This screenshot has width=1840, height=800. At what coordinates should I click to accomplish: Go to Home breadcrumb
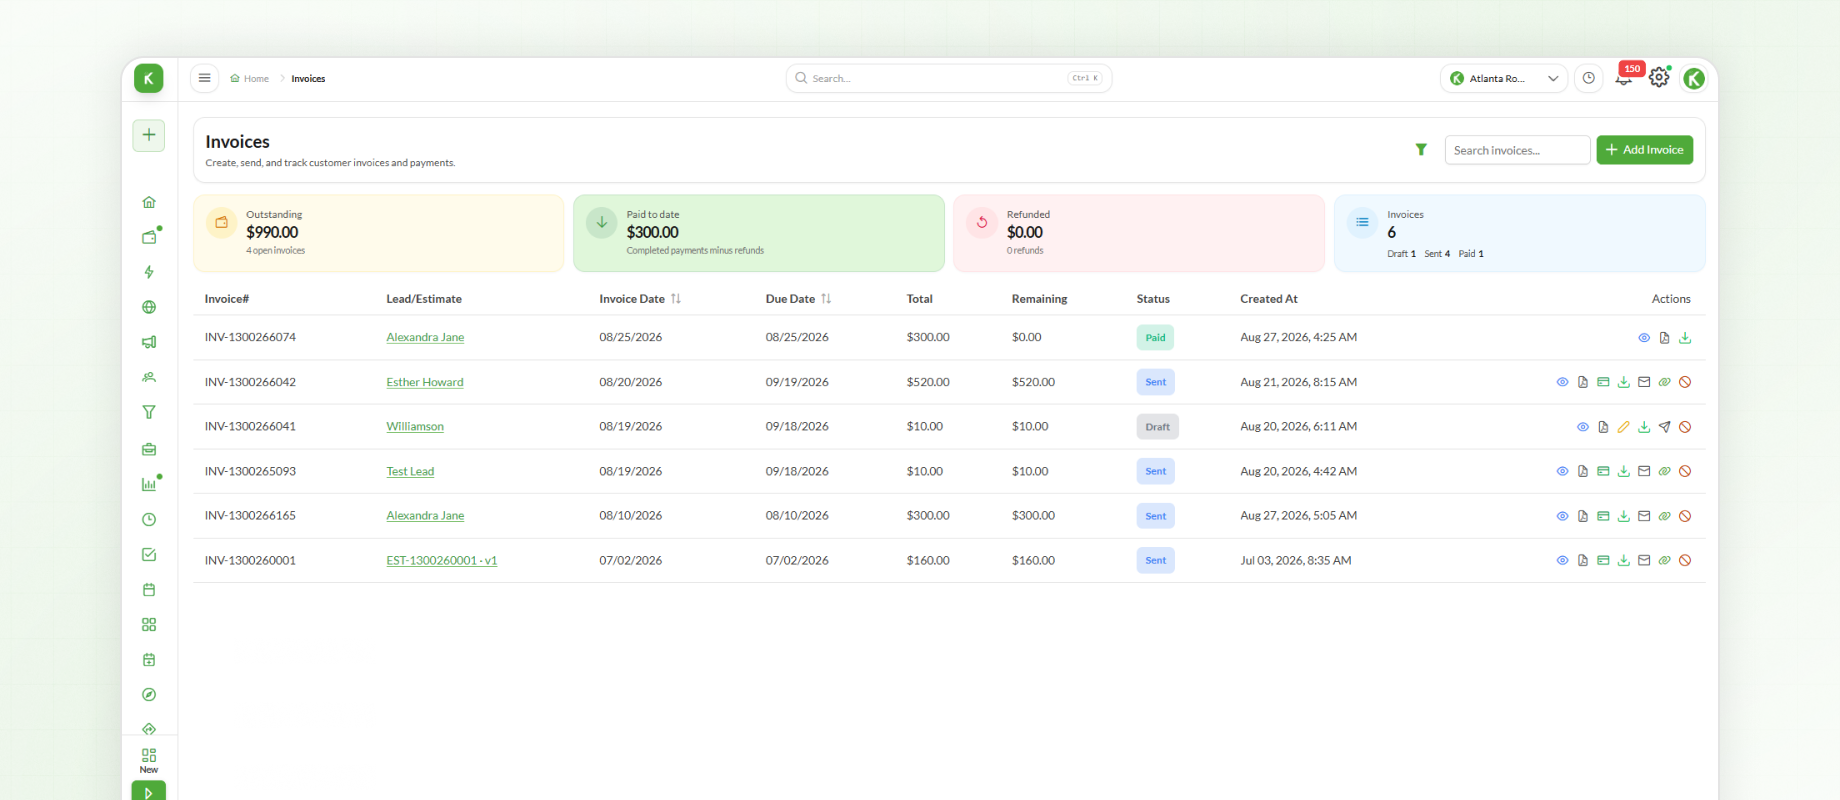[x=249, y=78]
